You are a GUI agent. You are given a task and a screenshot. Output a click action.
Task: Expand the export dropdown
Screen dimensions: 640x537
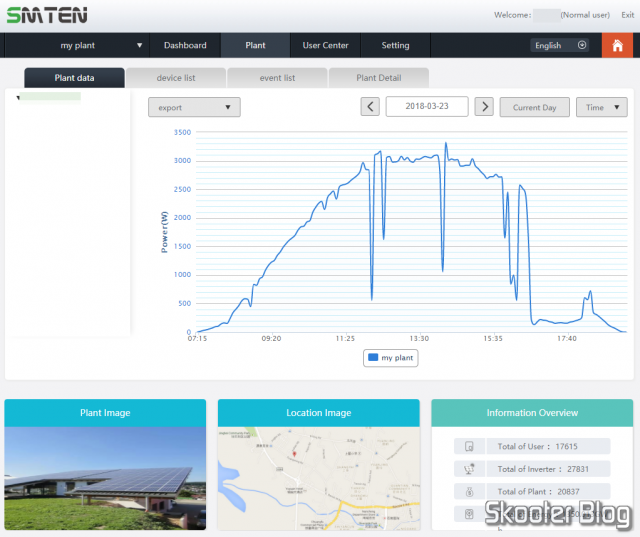click(x=194, y=107)
